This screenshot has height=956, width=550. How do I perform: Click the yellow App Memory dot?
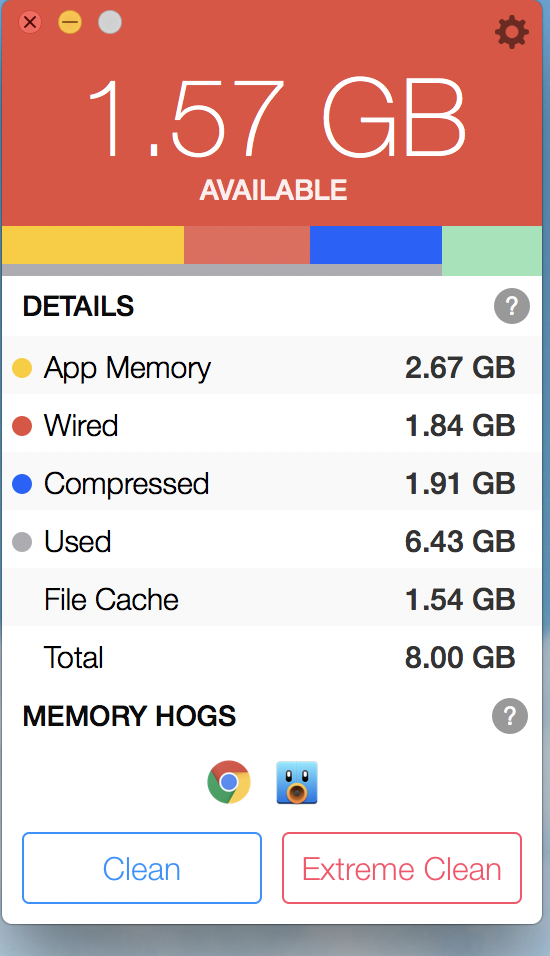pos(22,368)
